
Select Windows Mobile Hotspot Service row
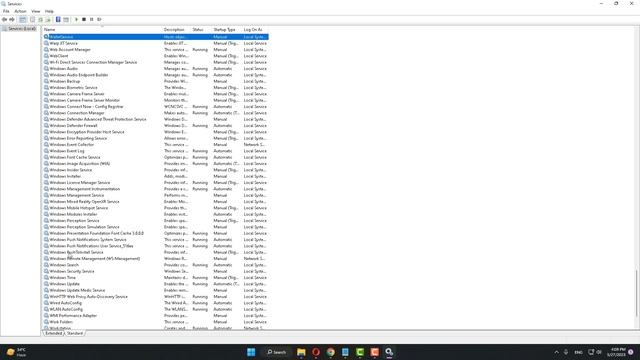[x=156, y=208]
